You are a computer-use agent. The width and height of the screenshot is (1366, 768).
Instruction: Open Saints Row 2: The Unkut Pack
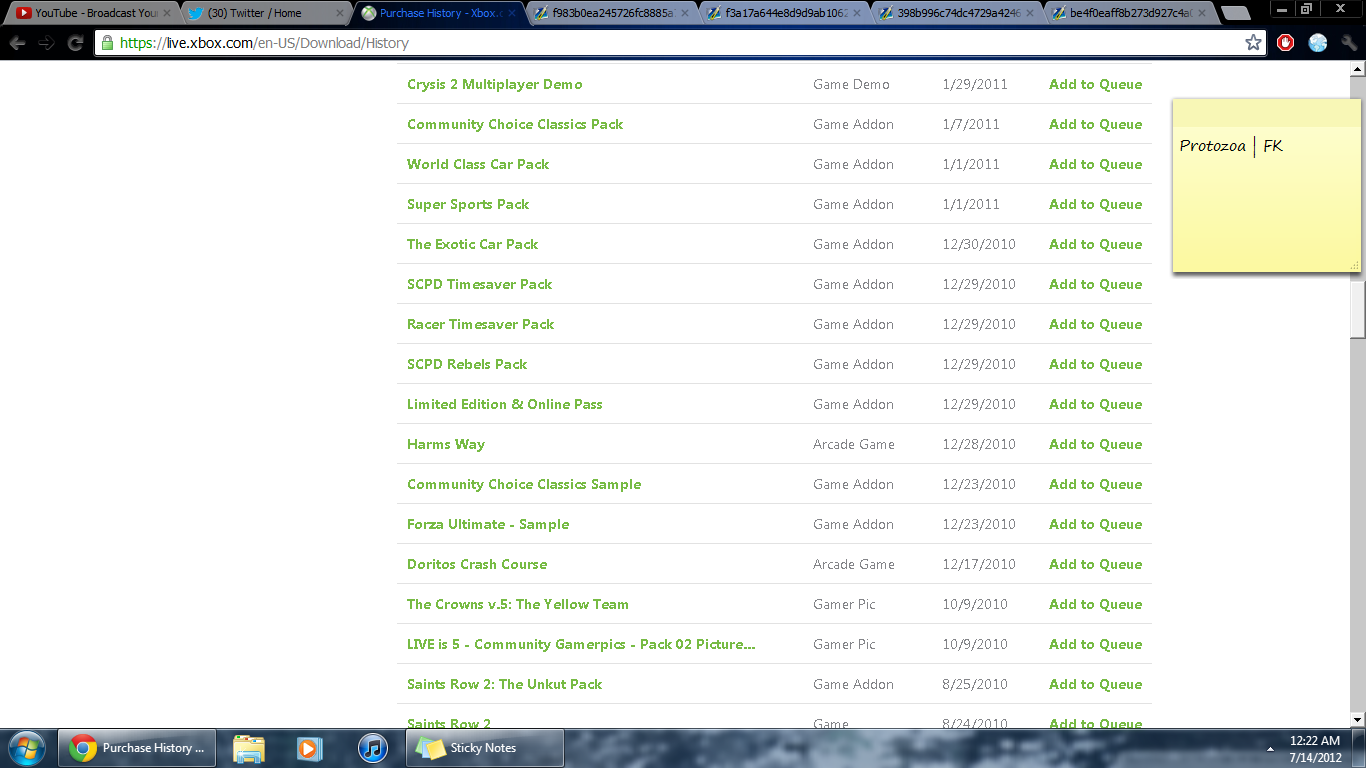[x=504, y=684]
